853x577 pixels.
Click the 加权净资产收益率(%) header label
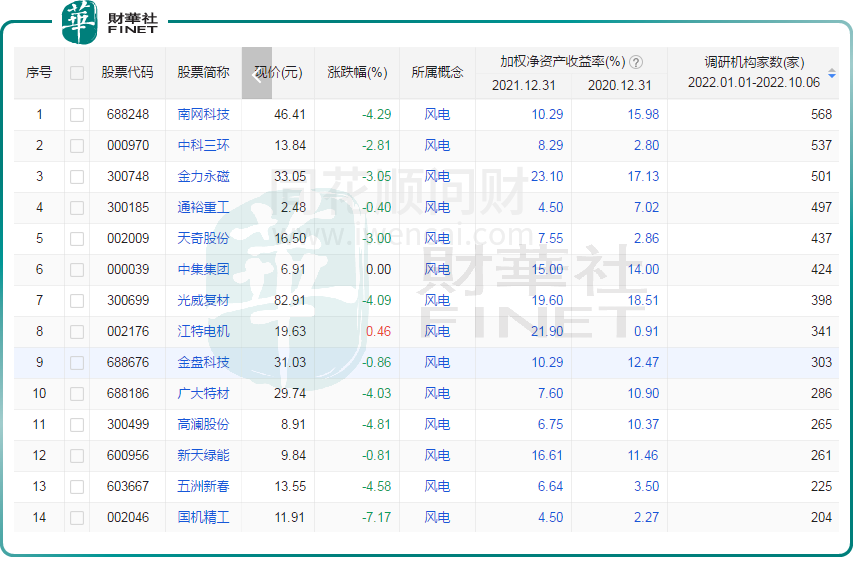click(563, 61)
